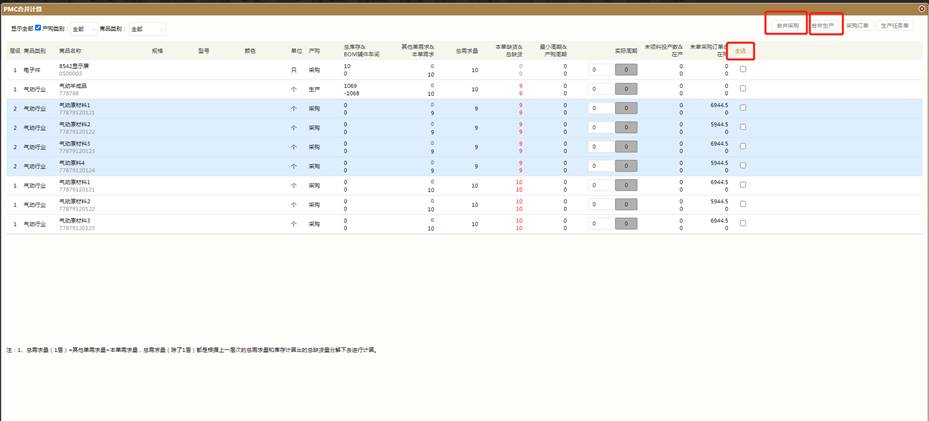The image size is (929, 421).
Task: Select checkbox of level-2 气动原材料1 row
Action: [743, 108]
